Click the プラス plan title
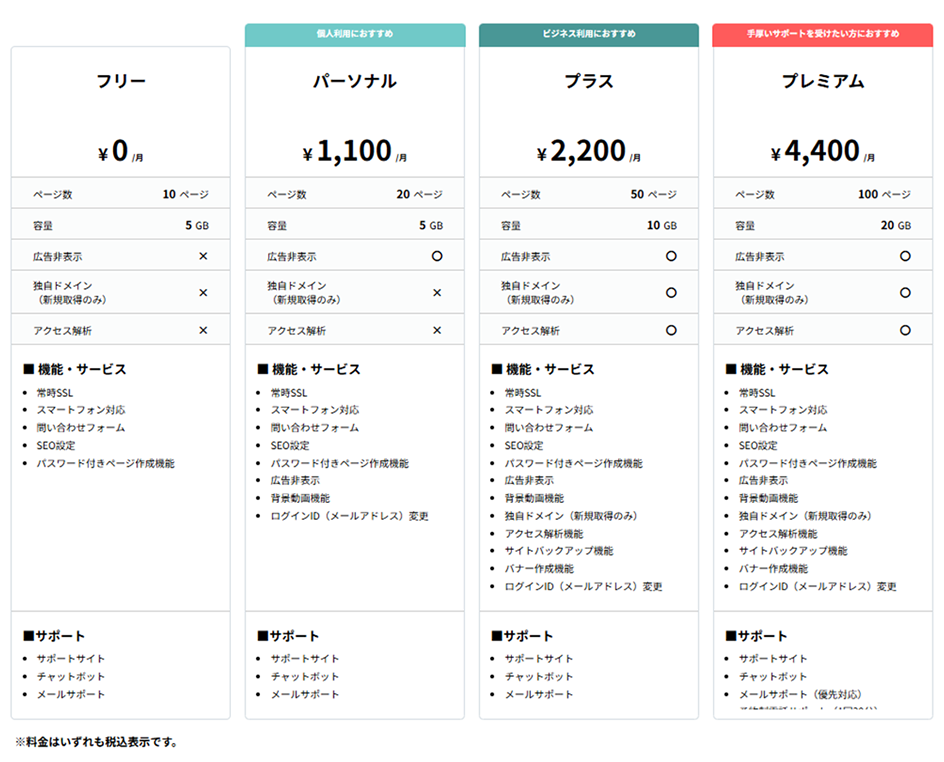Screen dimensions: 944x762 coord(589,81)
